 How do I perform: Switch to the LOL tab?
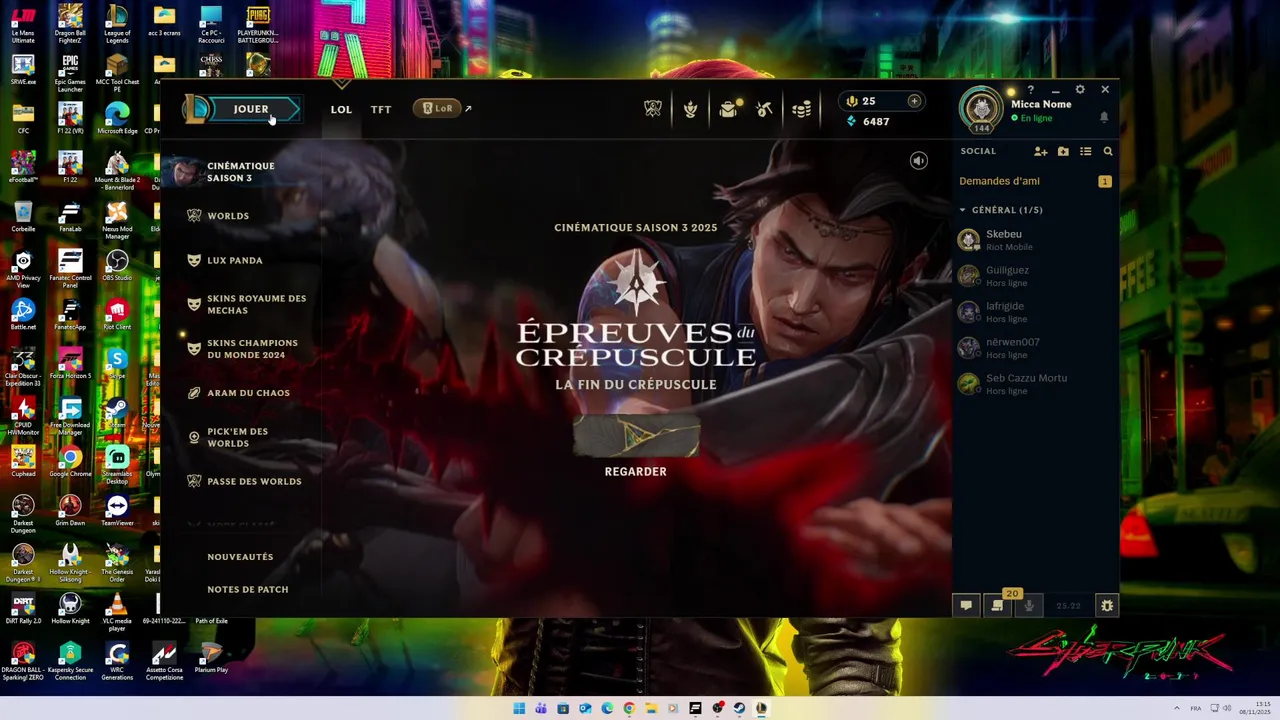pos(341,109)
